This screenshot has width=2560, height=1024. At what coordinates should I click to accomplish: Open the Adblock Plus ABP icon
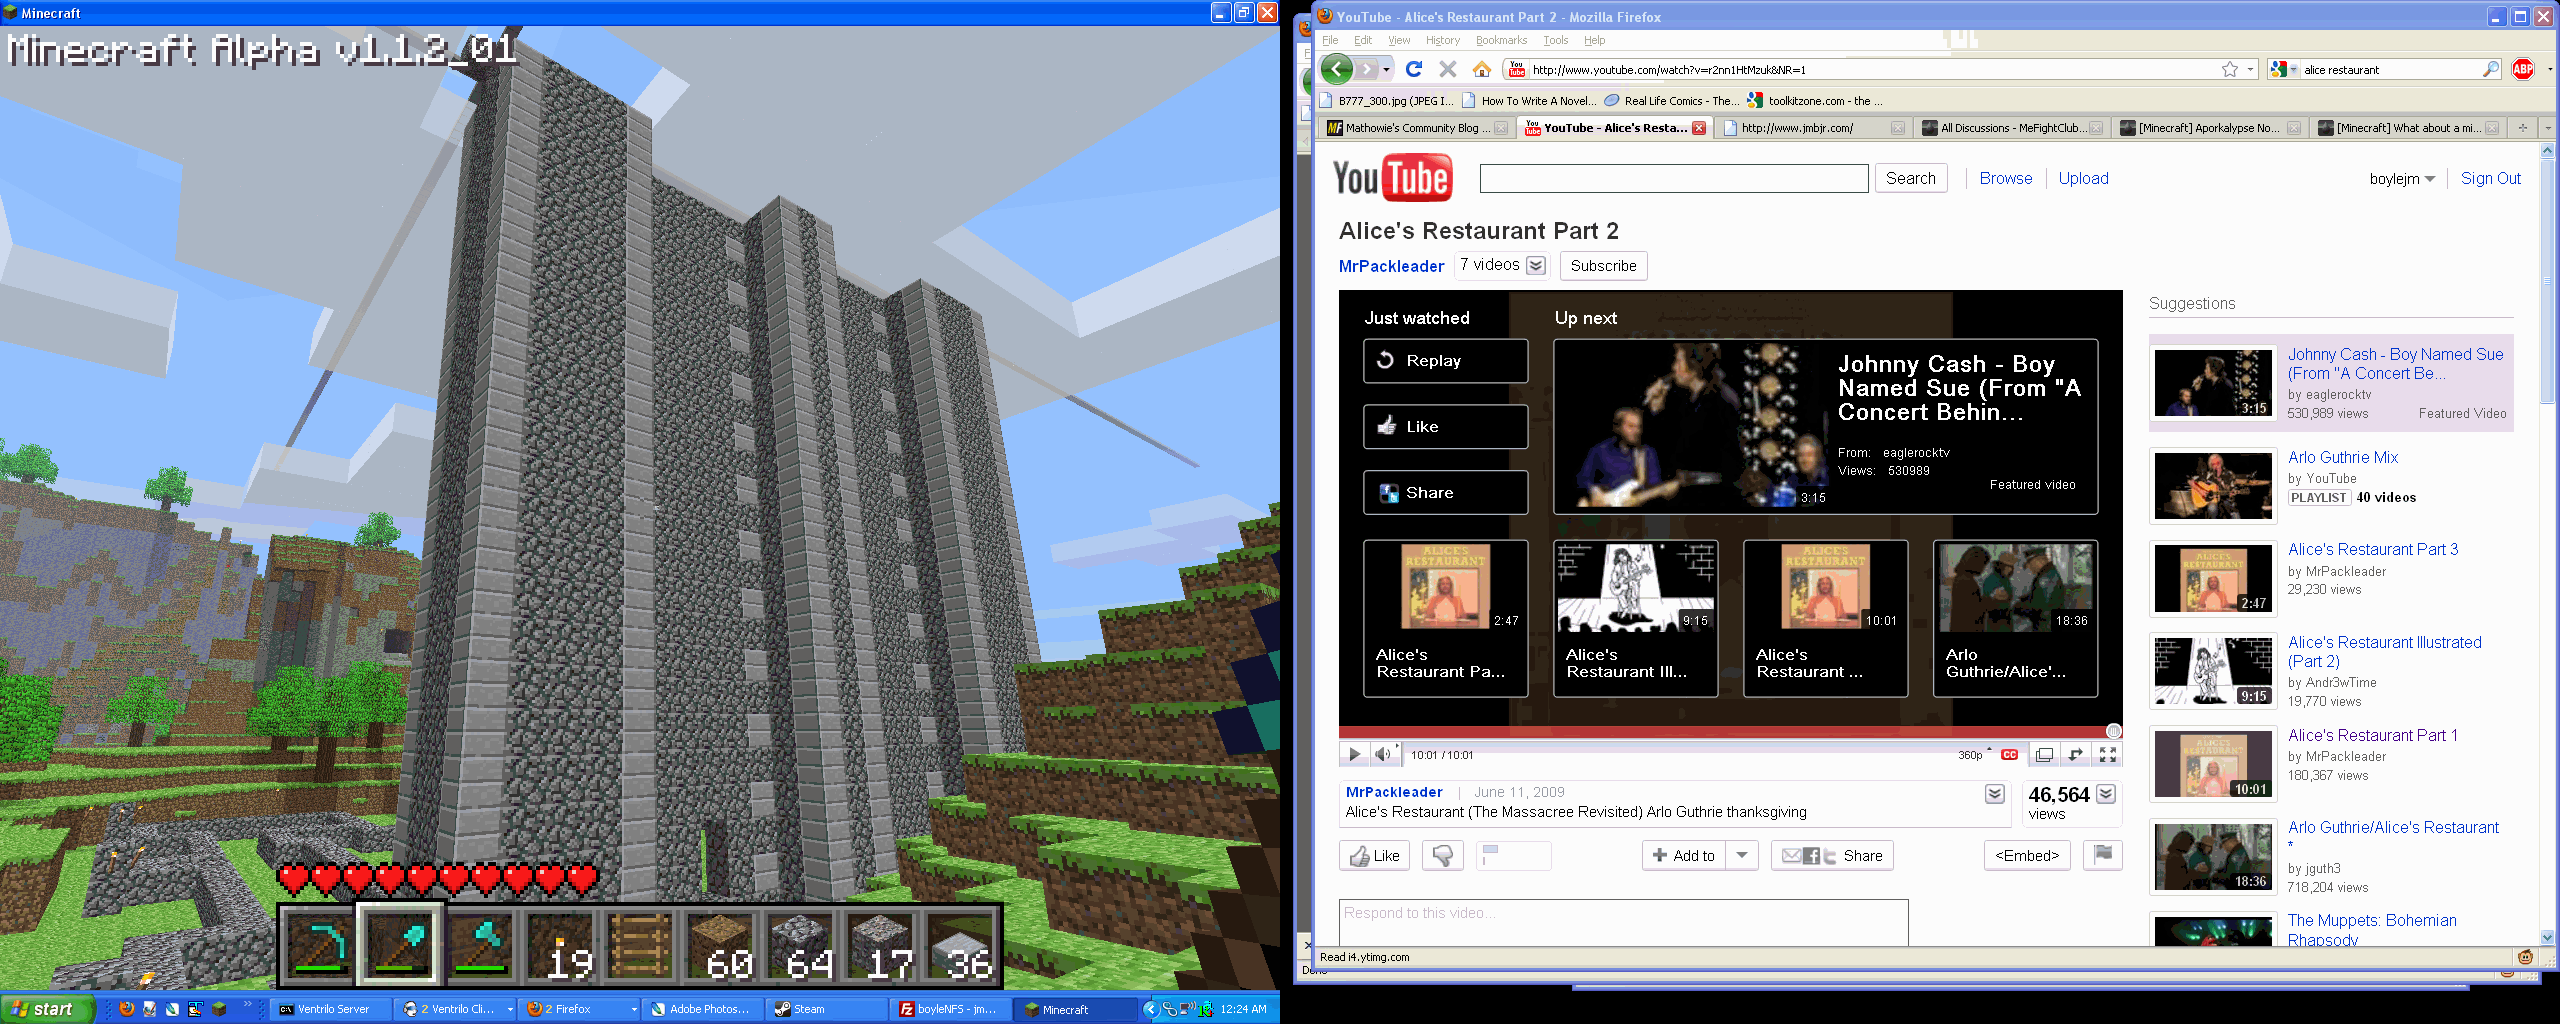click(2523, 69)
